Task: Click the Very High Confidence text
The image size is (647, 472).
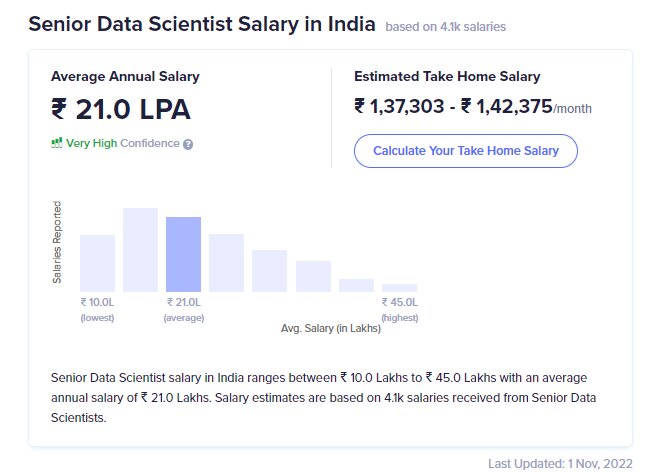Action: coord(123,143)
